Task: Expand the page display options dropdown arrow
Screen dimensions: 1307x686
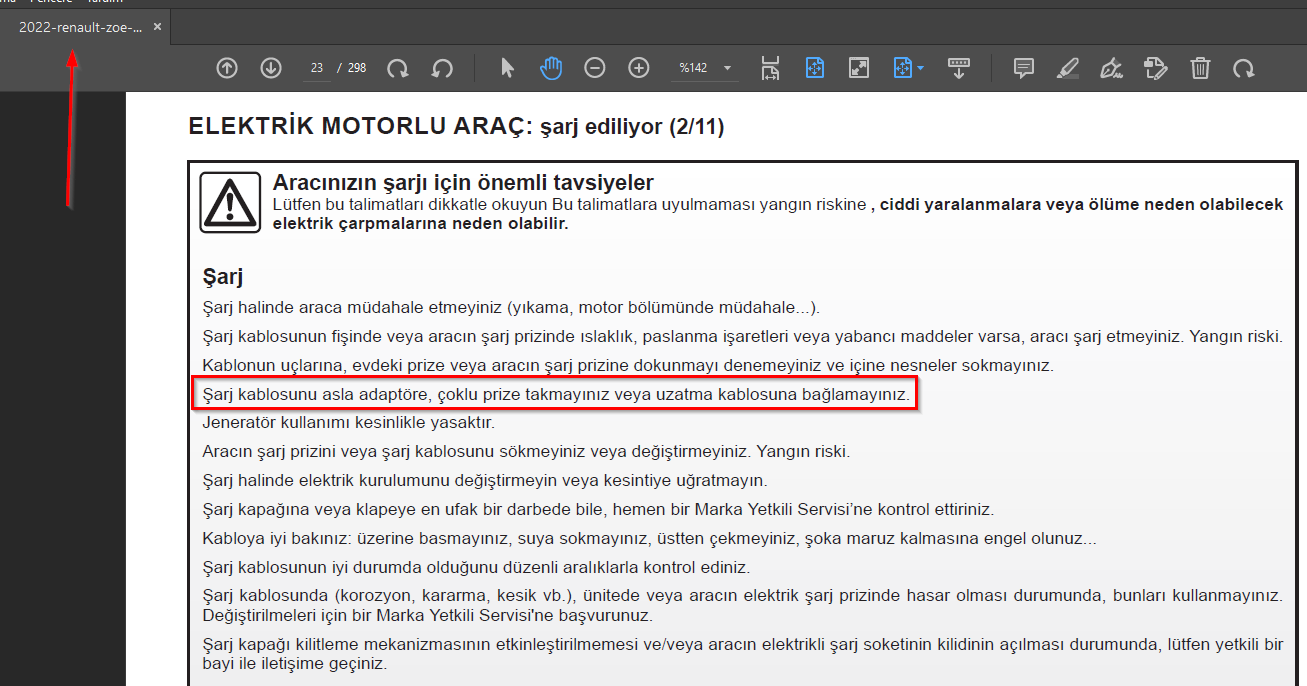Action: point(920,68)
